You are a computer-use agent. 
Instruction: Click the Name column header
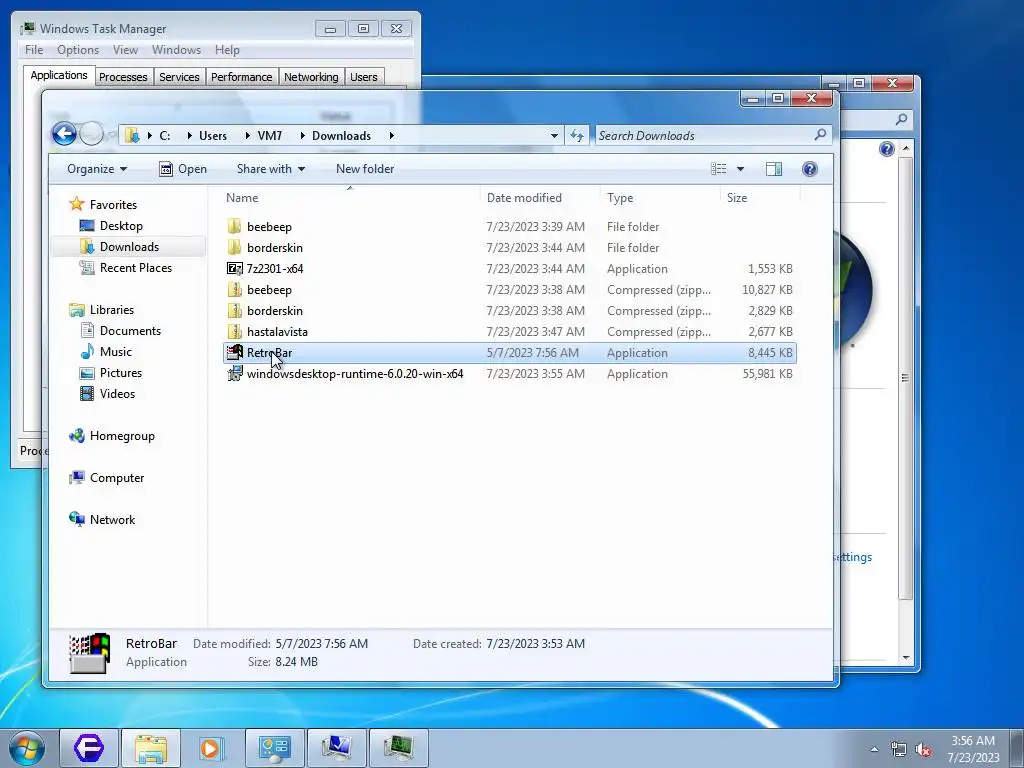[x=350, y=198]
